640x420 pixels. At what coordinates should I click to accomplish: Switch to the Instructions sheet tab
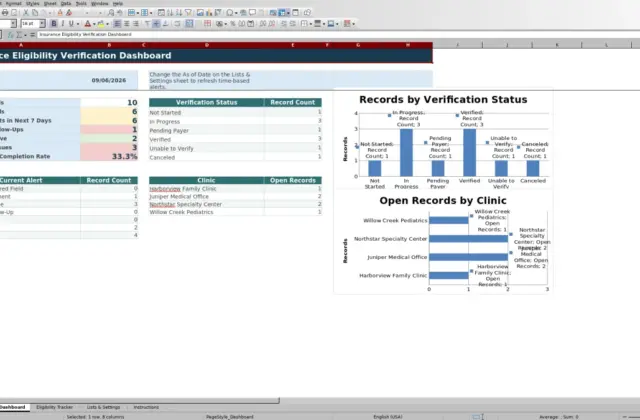coord(146,407)
